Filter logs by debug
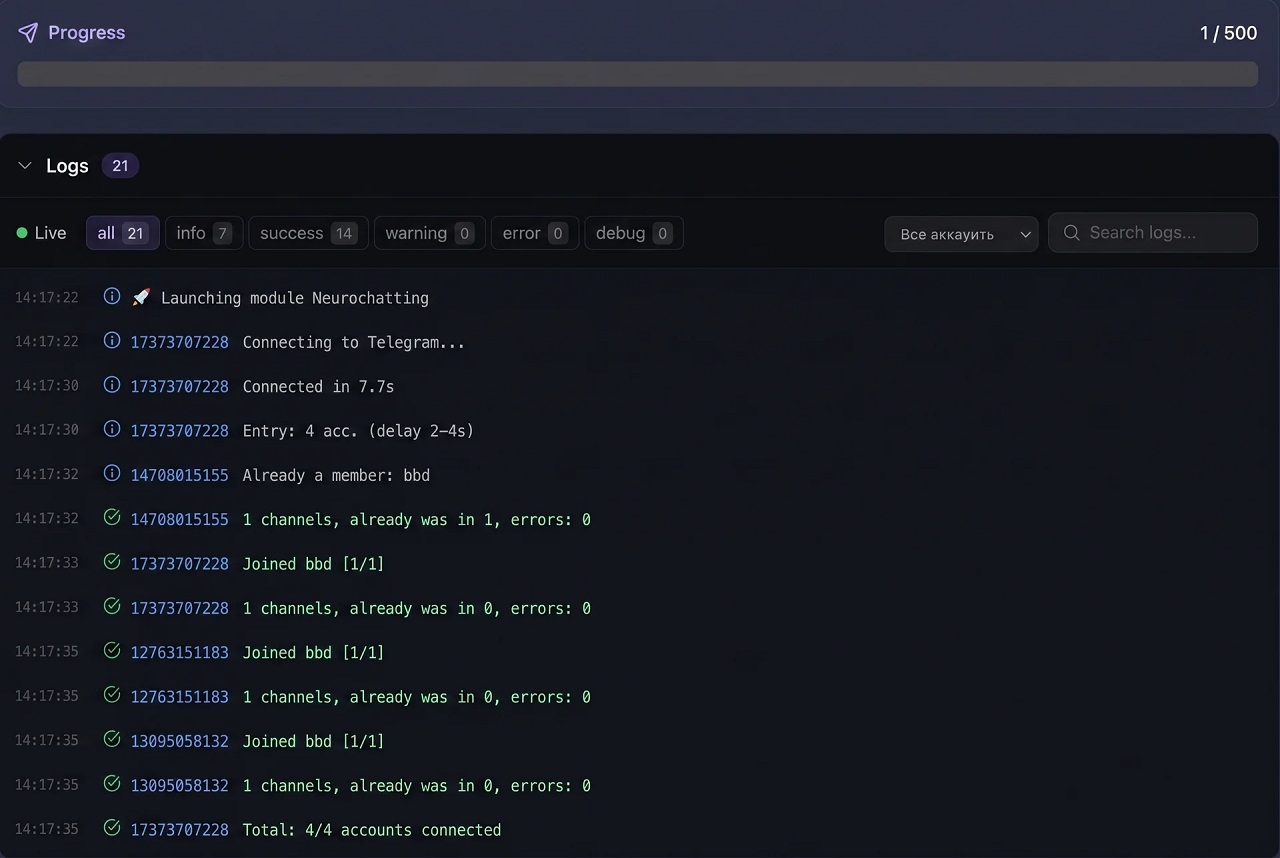The width and height of the screenshot is (1280, 858). point(634,233)
